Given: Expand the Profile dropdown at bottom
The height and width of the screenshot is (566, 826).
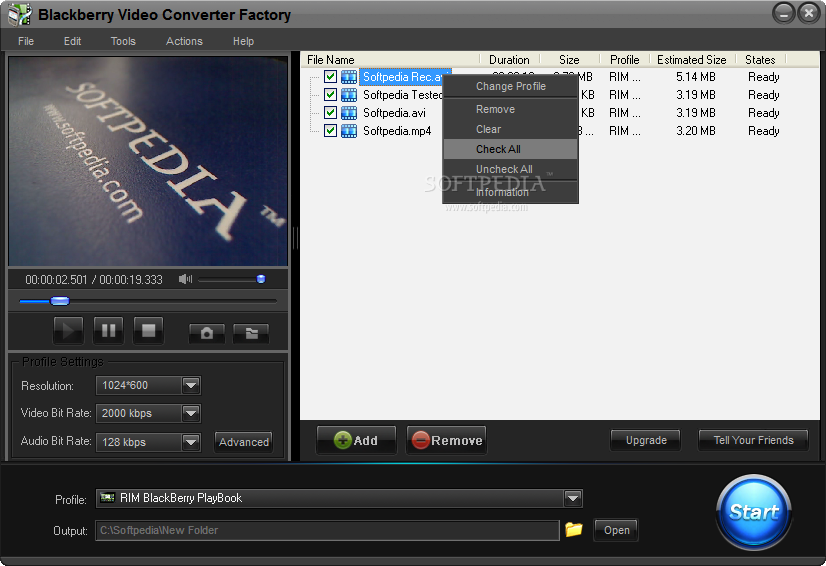Looking at the screenshot, I should click(x=573, y=498).
